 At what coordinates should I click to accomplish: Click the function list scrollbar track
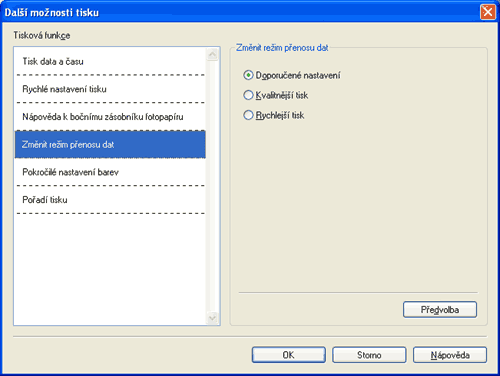tap(212, 186)
